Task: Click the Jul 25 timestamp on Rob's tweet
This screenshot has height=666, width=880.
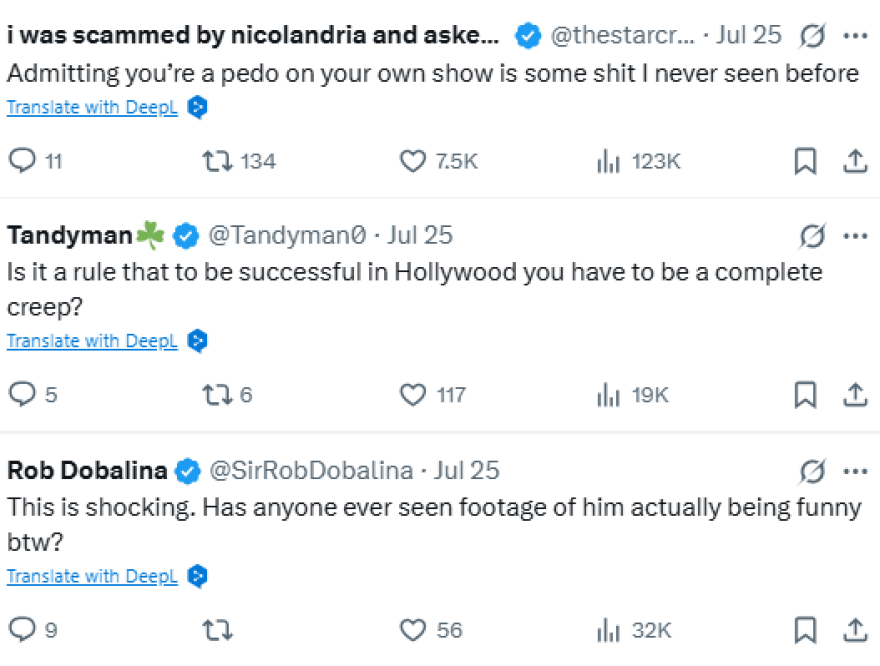Action: [467, 471]
